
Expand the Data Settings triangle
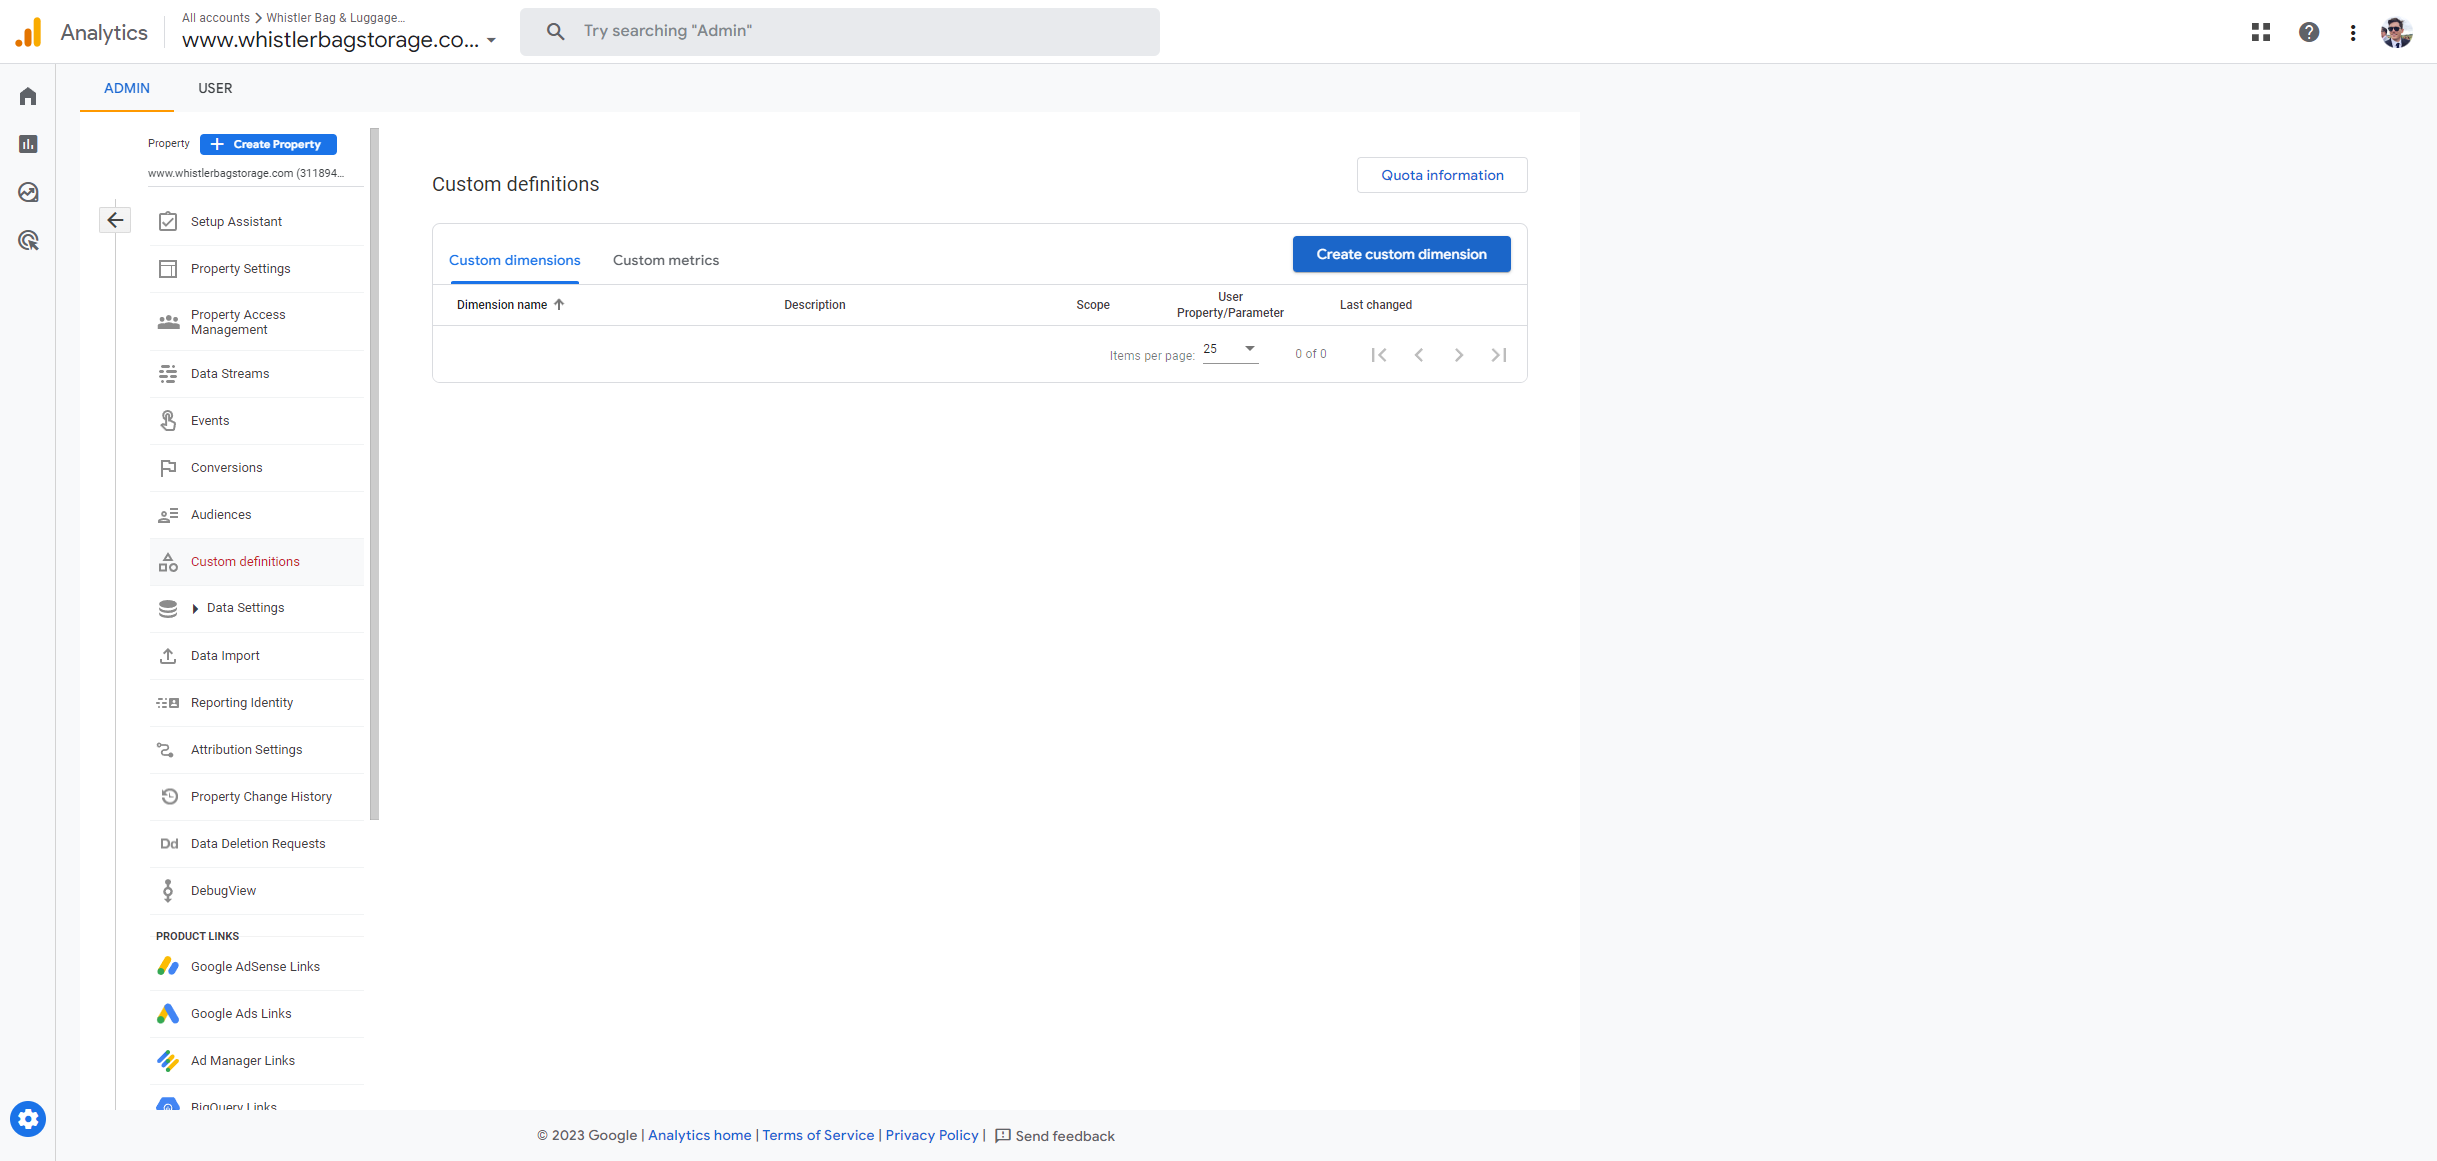[x=195, y=609]
